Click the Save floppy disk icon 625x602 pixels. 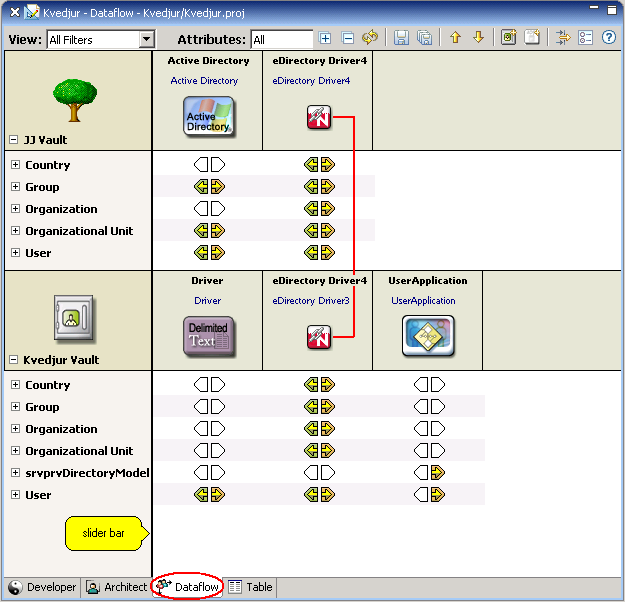coord(401,38)
